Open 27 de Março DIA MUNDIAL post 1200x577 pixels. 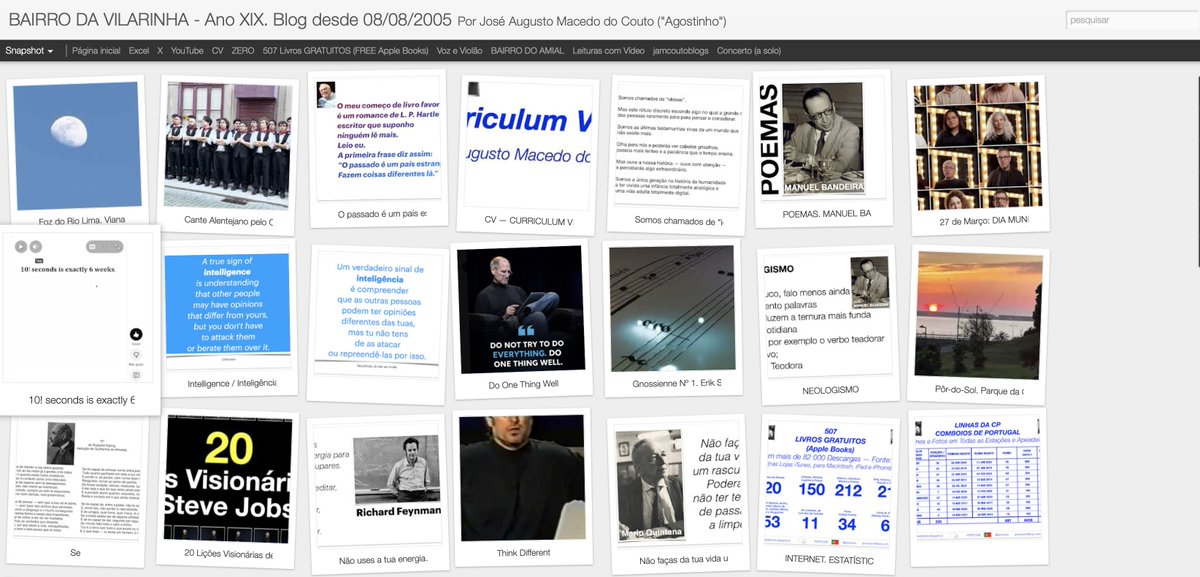[x=978, y=145]
